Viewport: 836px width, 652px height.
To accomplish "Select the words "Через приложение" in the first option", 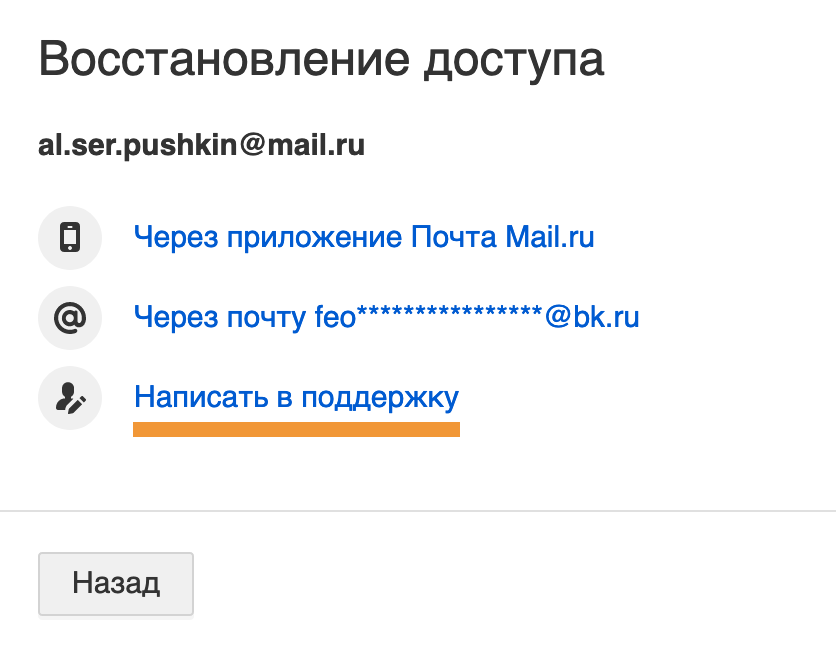I will pyautogui.click(x=268, y=238).
